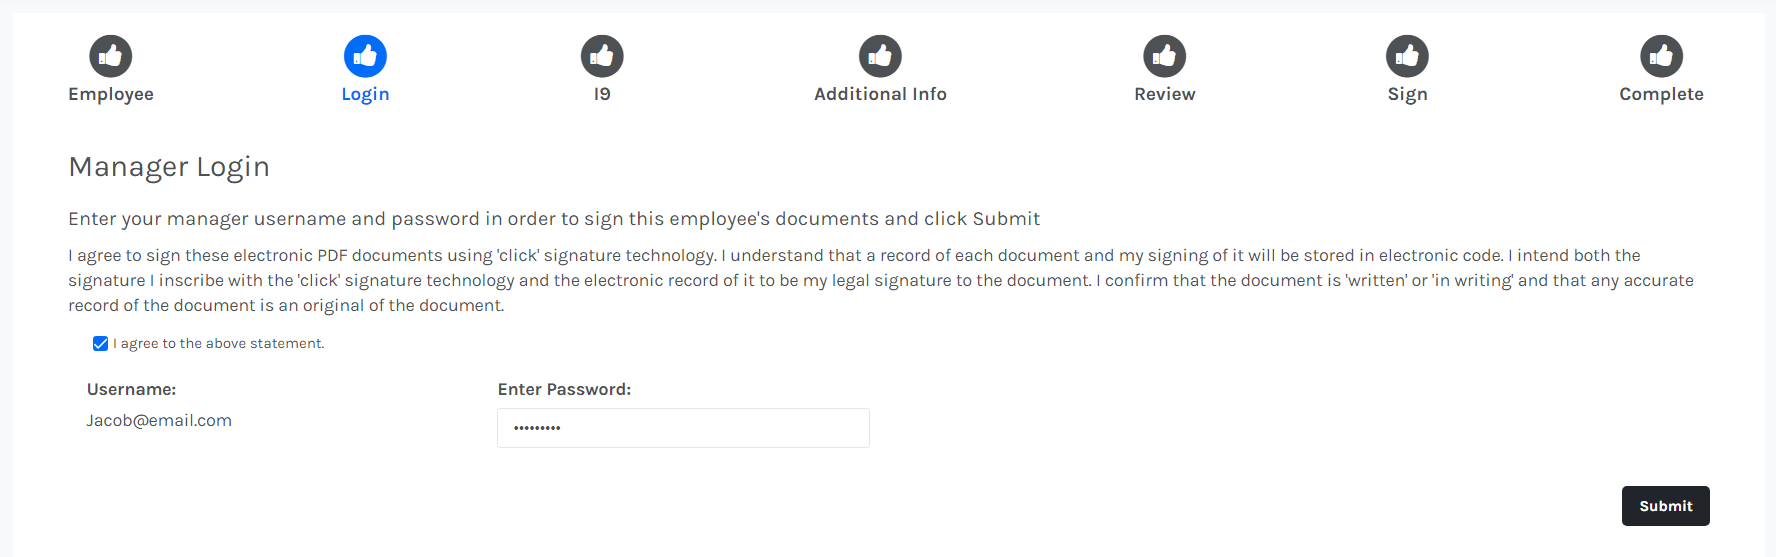
Task: Click the Jacob@email.com username text
Action: point(159,421)
